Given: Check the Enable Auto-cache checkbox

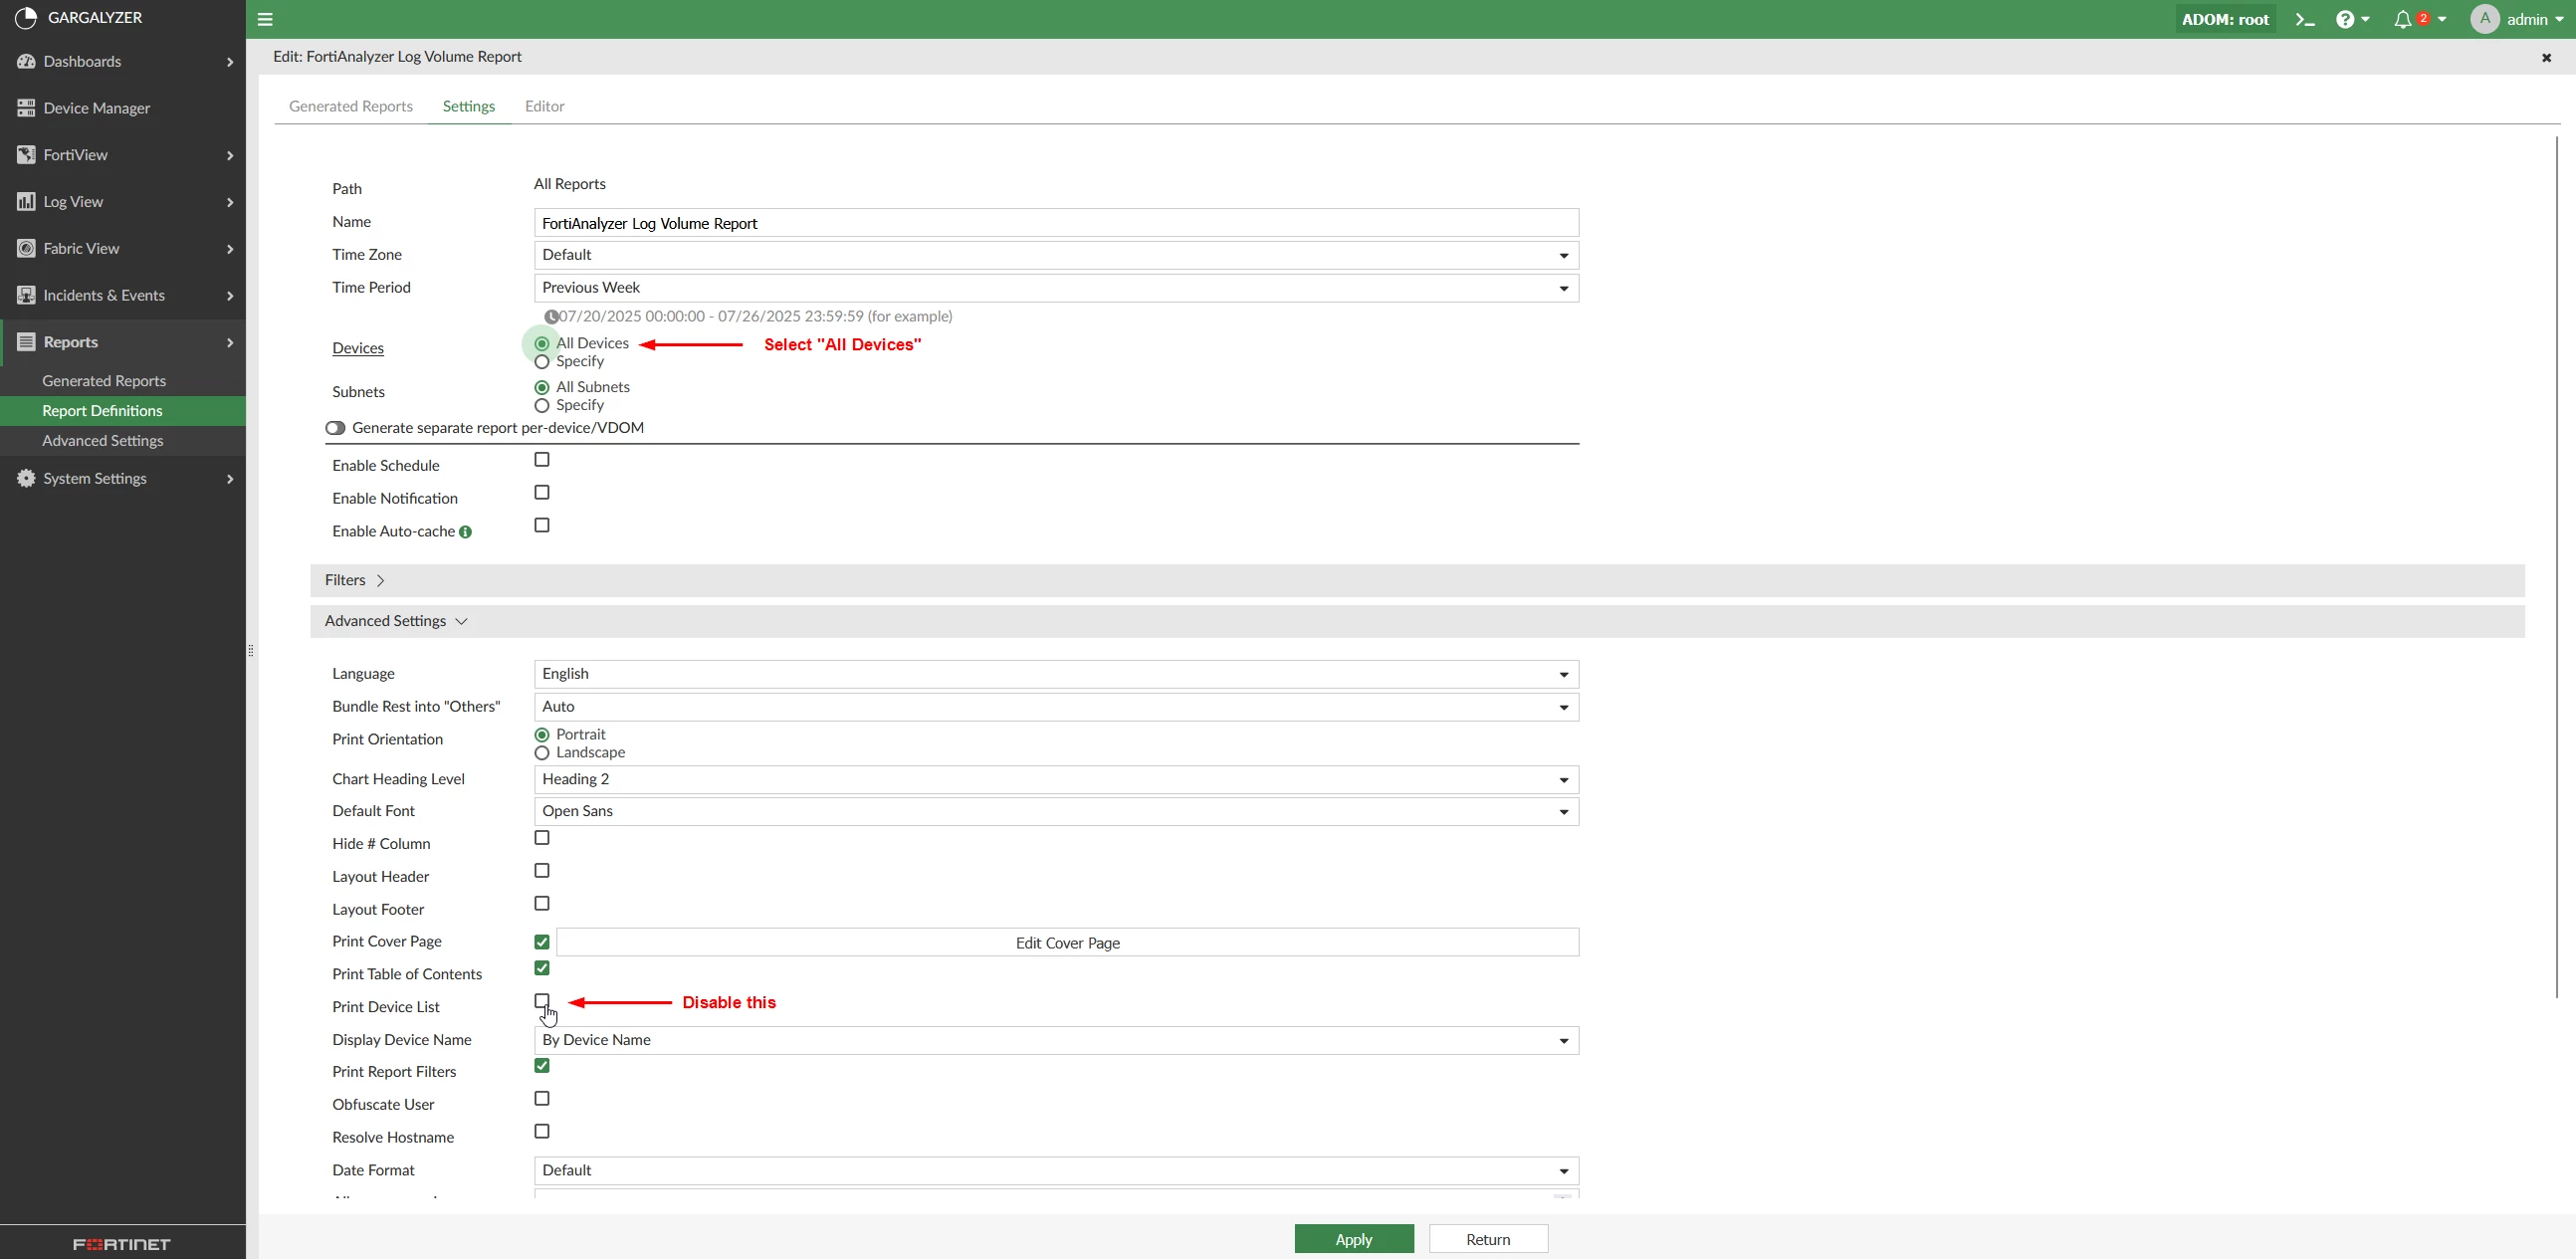Looking at the screenshot, I should 542,526.
